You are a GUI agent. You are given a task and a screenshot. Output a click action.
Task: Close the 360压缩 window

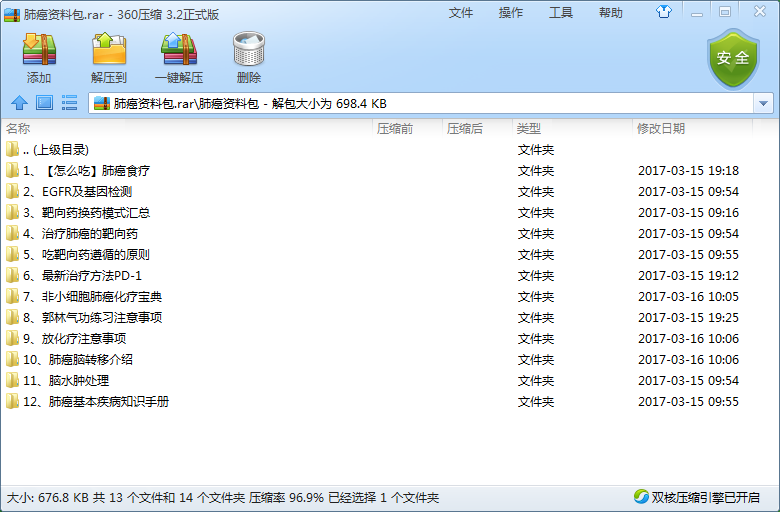point(760,11)
